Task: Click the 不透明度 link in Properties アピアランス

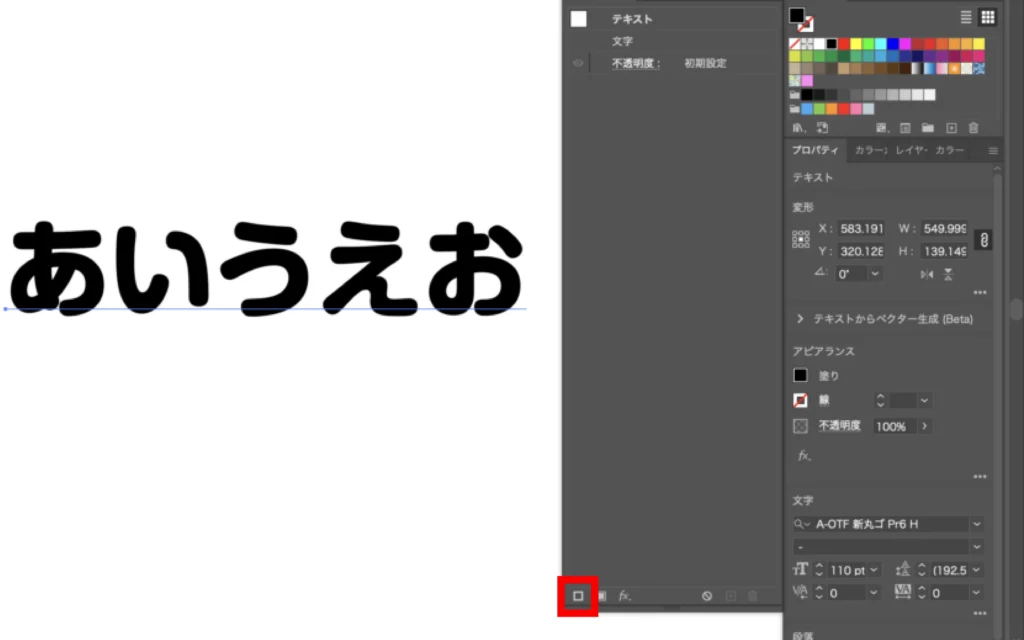Action: pyautogui.click(x=841, y=426)
